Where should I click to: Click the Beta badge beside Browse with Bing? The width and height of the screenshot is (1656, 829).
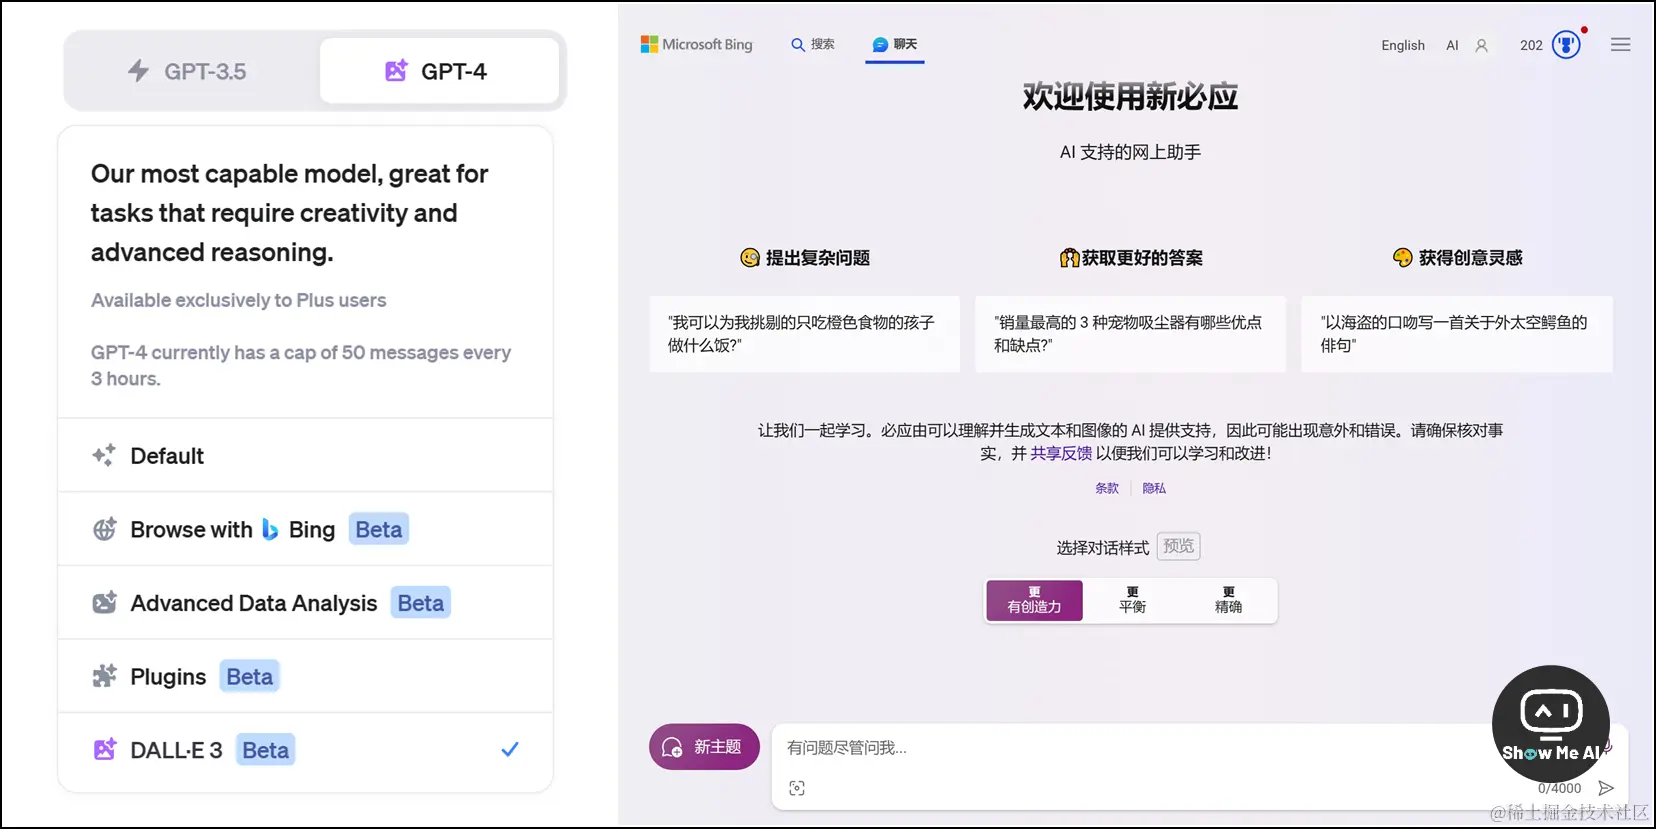pyautogui.click(x=379, y=529)
